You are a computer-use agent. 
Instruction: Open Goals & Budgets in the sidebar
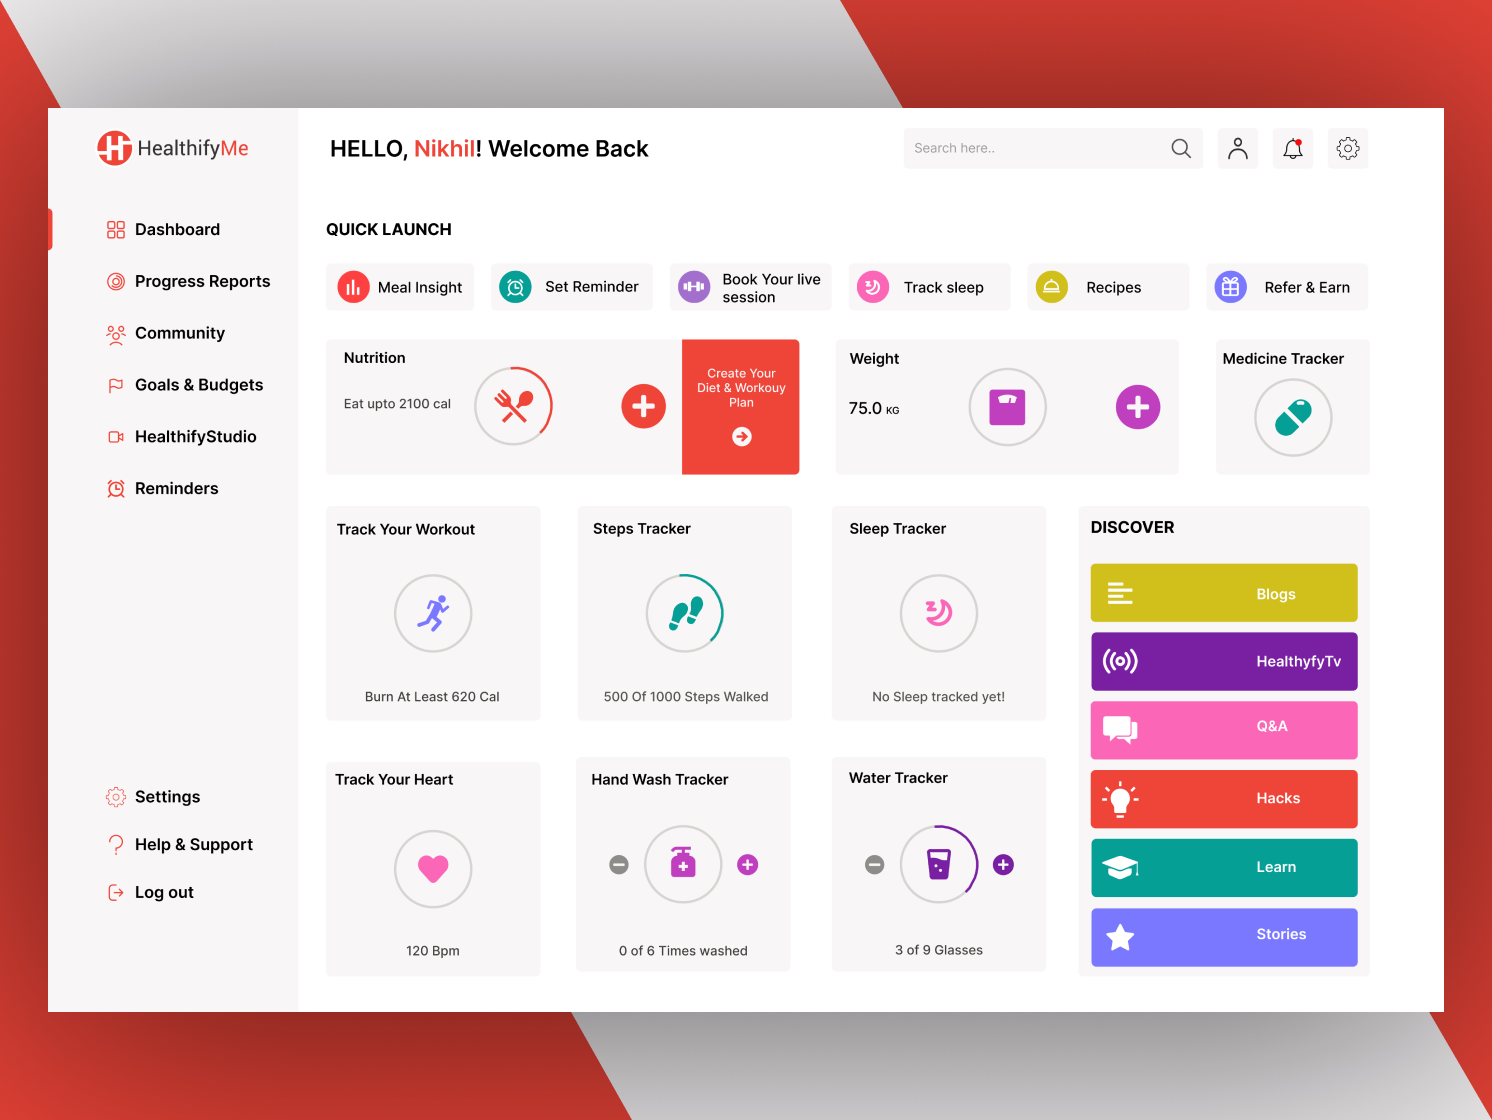(185, 386)
